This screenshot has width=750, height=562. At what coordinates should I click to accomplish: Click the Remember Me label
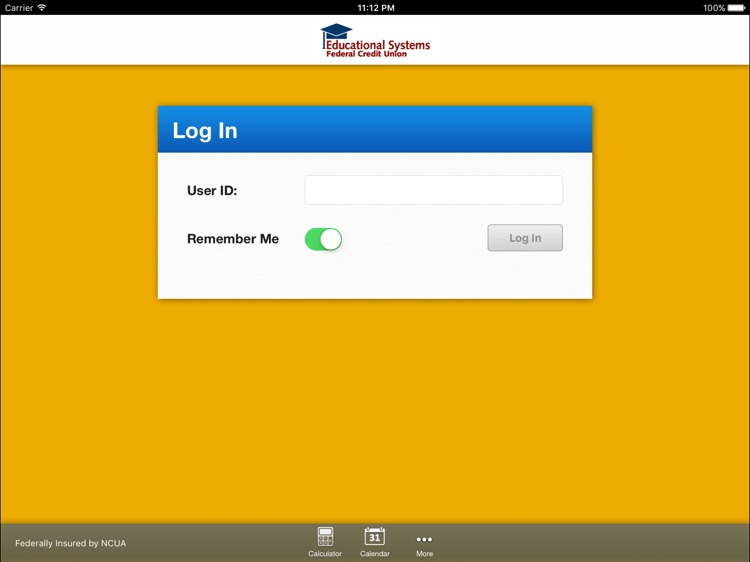[233, 239]
